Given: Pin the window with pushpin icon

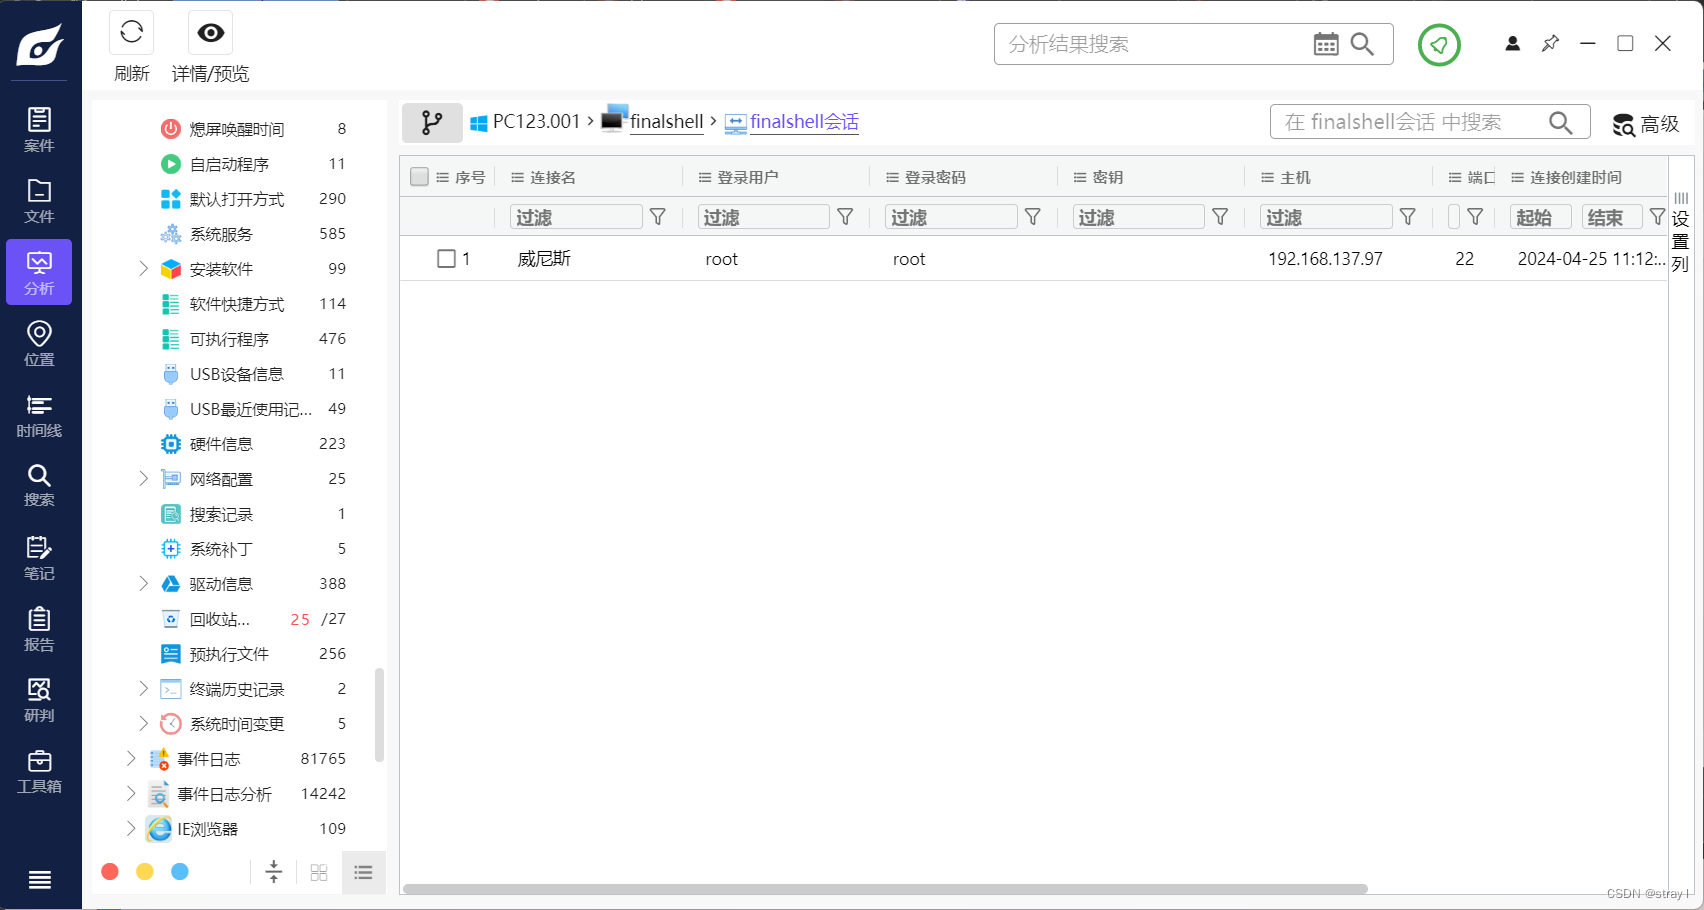Looking at the screenshot, I should pos(1550,43).
